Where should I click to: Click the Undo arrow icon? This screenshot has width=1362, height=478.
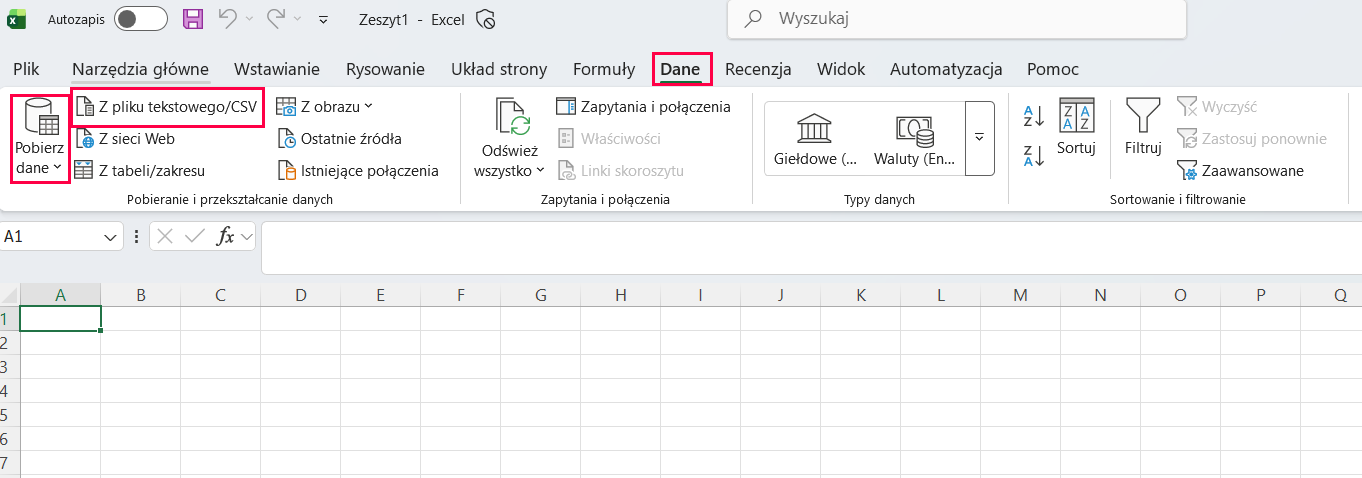(x=227, y=19)
